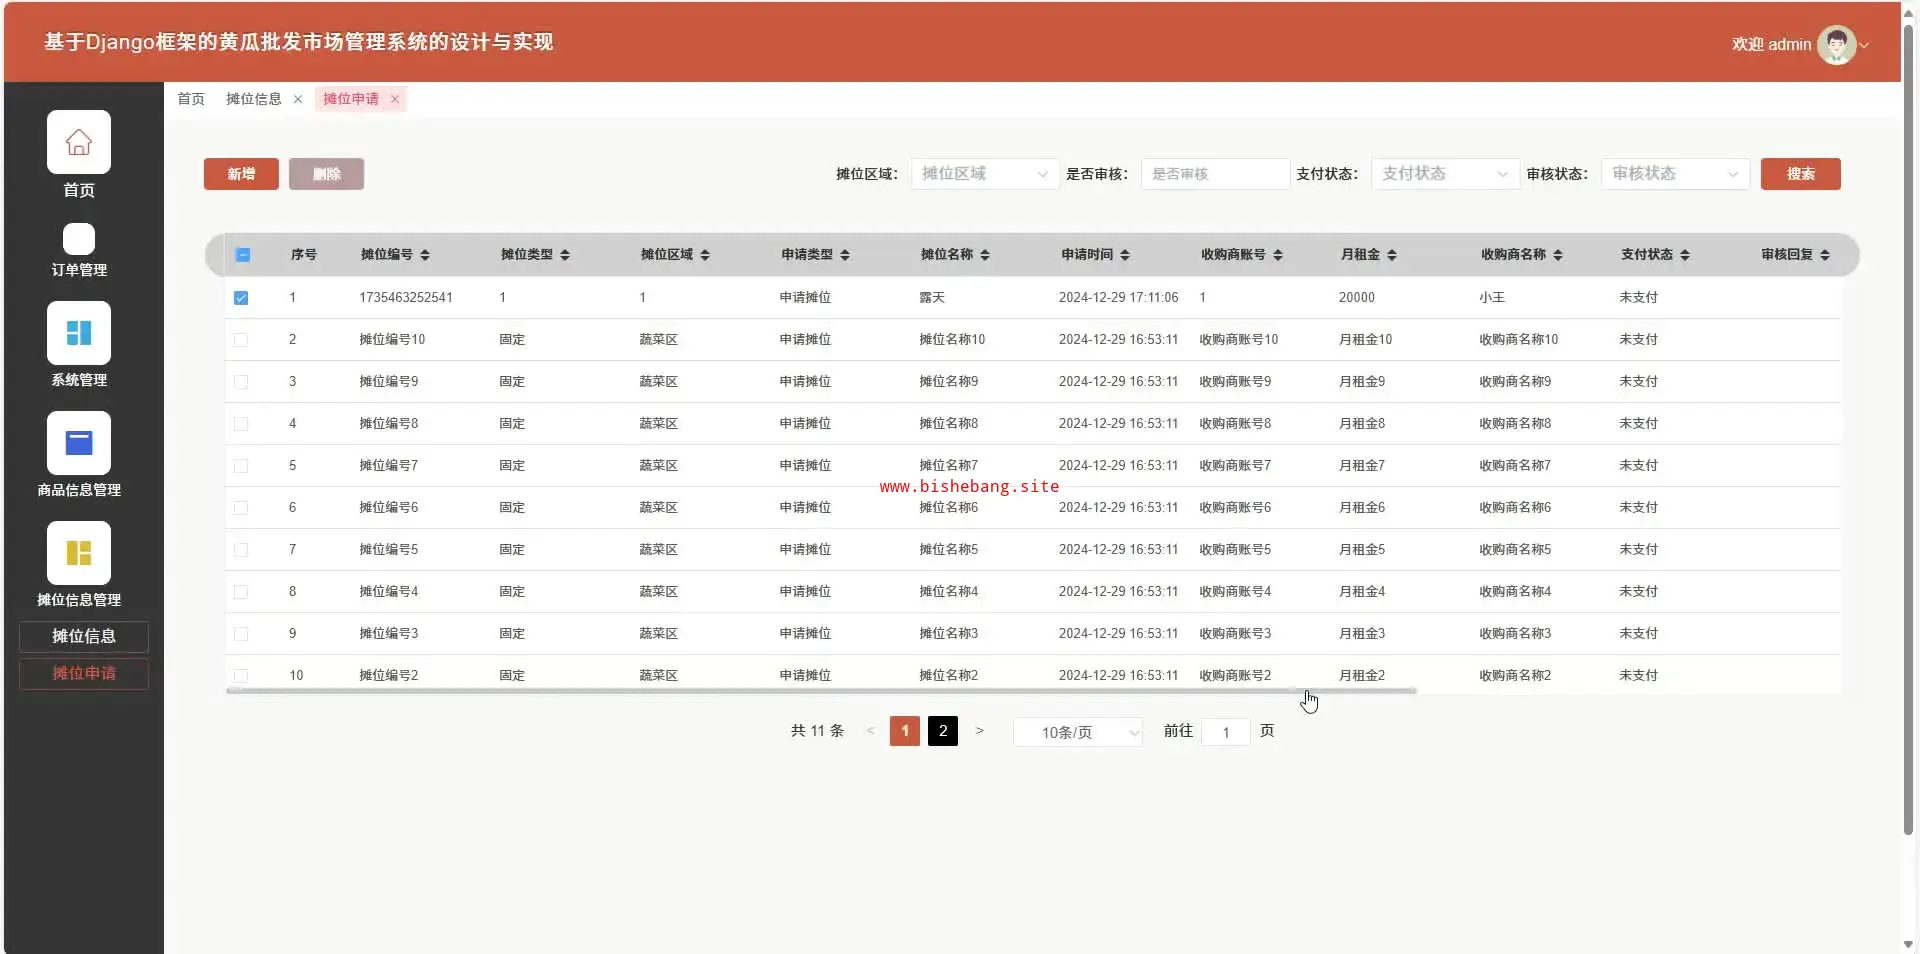This screenshot has width=1920, height=954.
Task: Uncheck the row 1 checkbox for 1735463252541
Action: (241, 298)
